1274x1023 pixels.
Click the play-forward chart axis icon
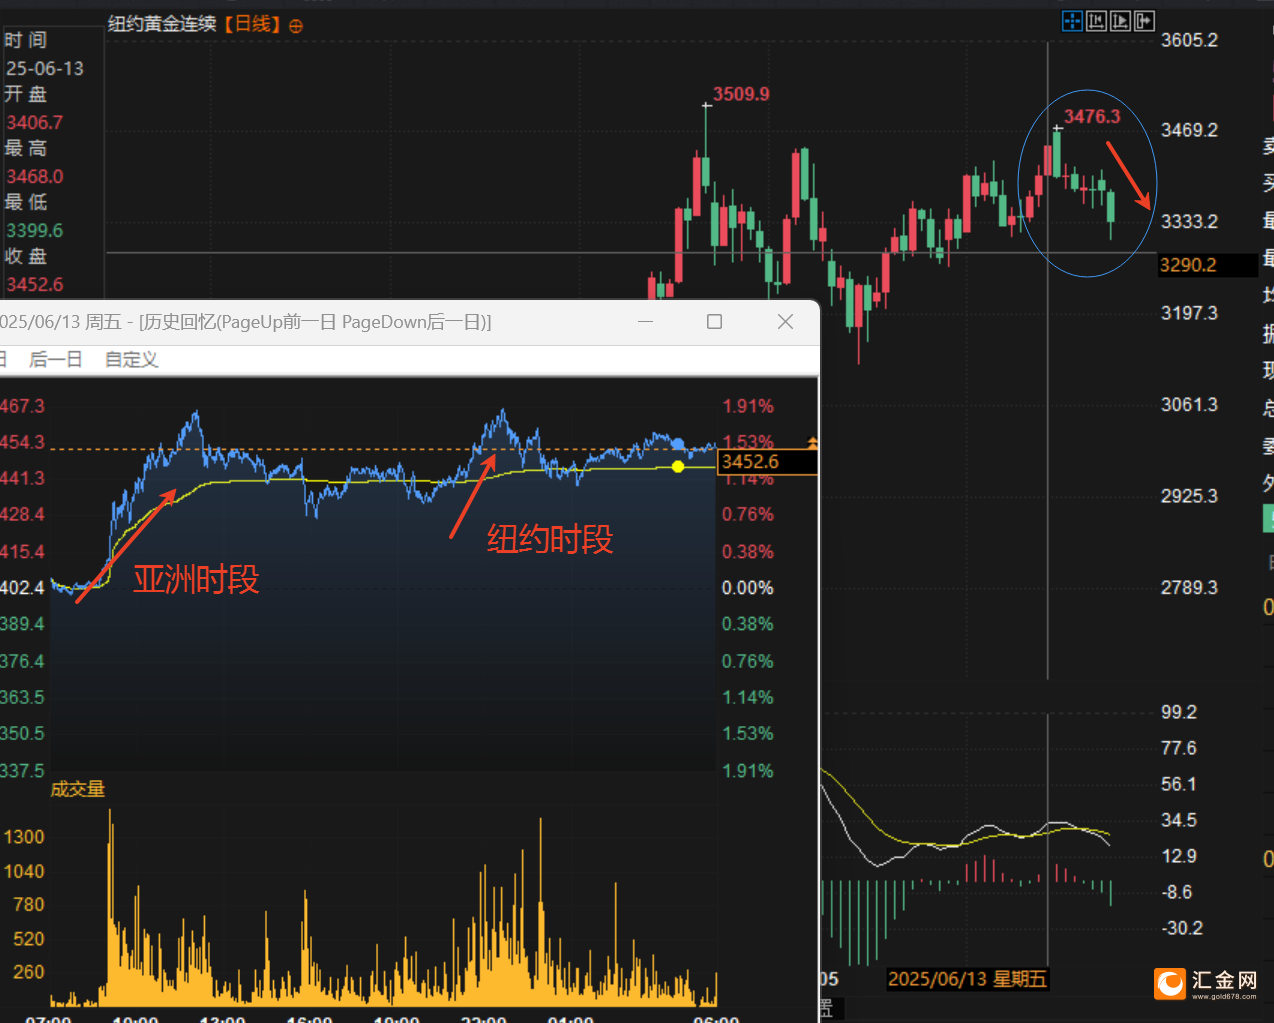coord(1120,21)
